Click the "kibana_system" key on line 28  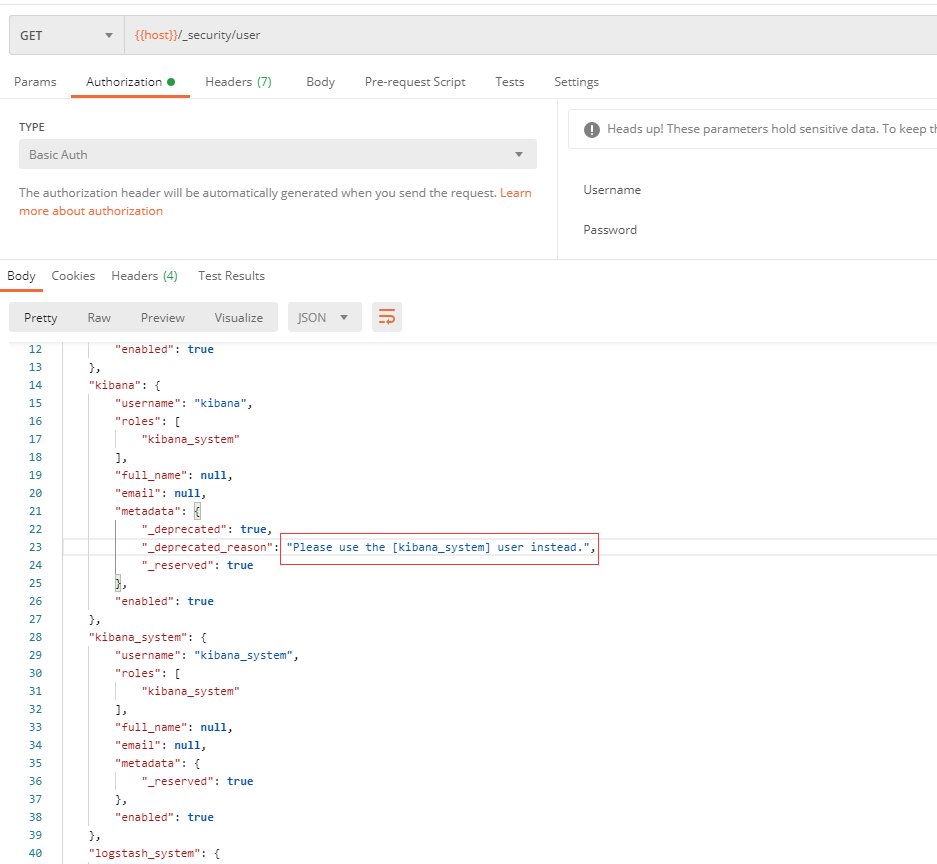(138, 638)
